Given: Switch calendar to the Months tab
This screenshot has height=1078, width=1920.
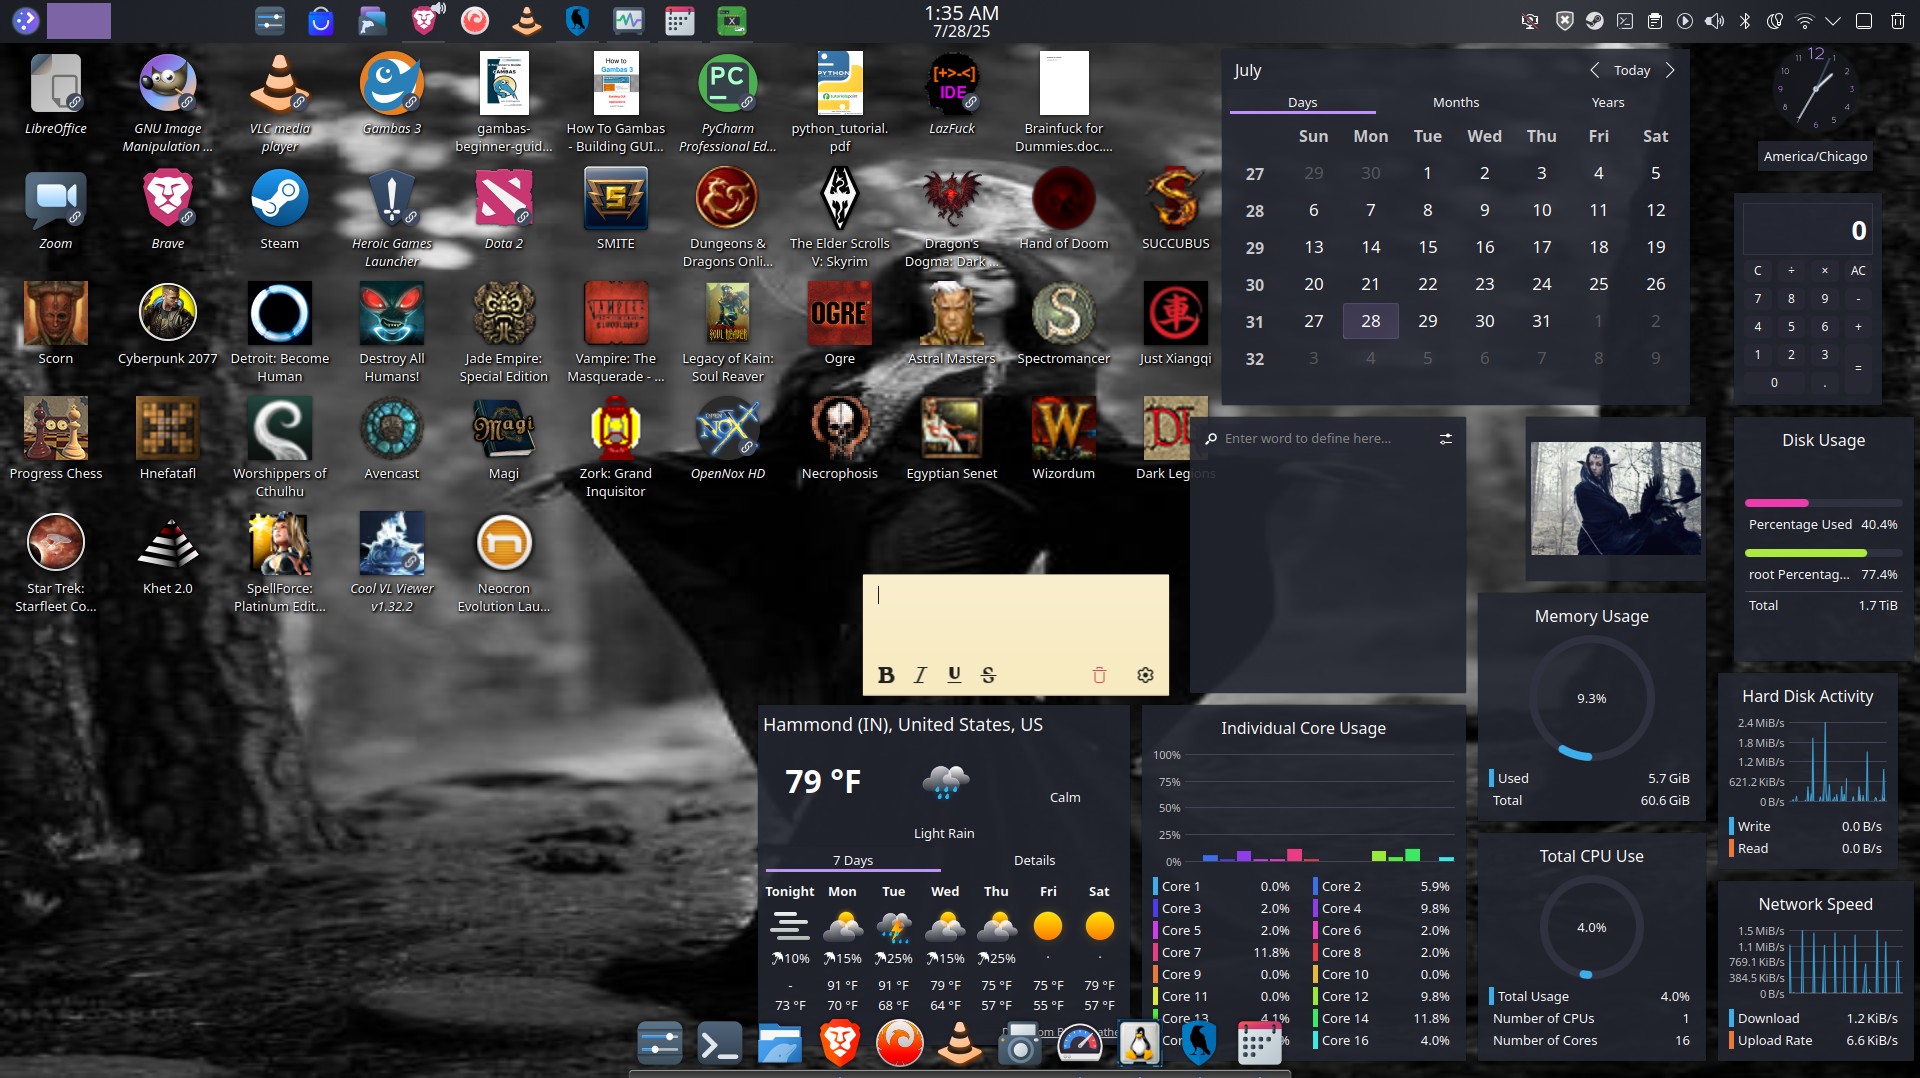Looking at the screenshot, I should click(1455, 102).
